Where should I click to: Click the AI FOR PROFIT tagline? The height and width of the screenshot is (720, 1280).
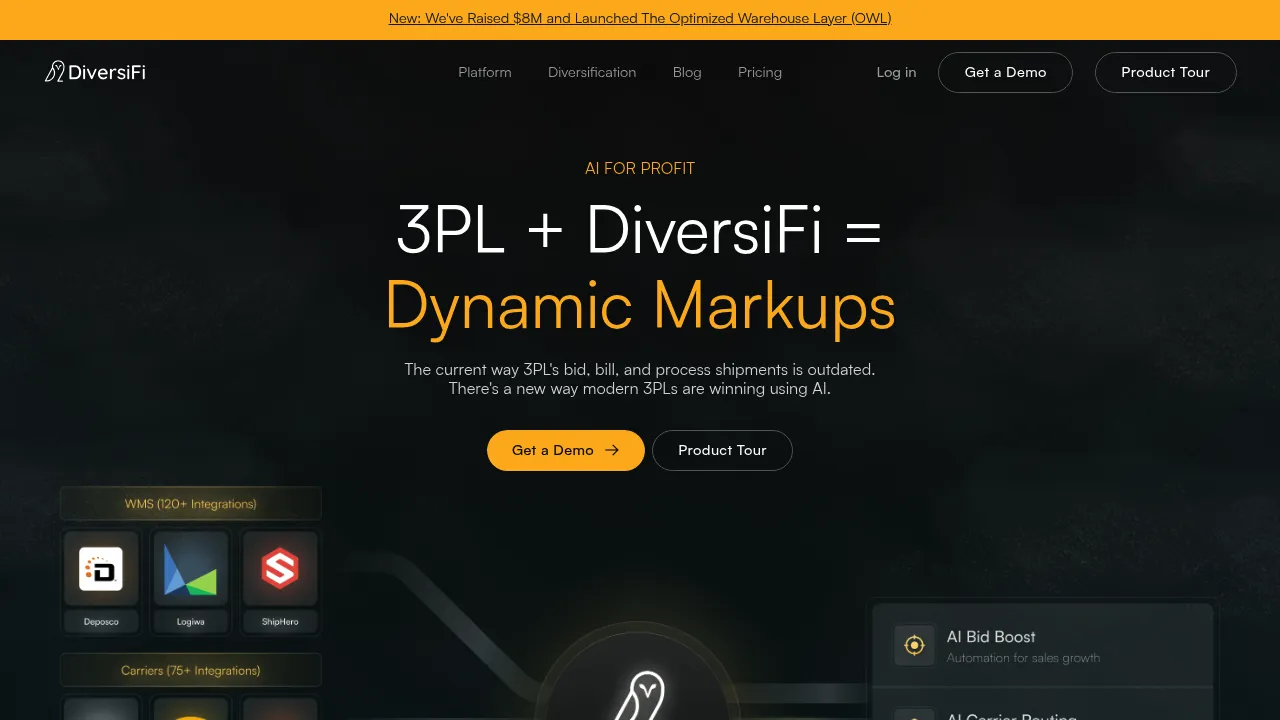pyautogui.click(x=640, y=168)
